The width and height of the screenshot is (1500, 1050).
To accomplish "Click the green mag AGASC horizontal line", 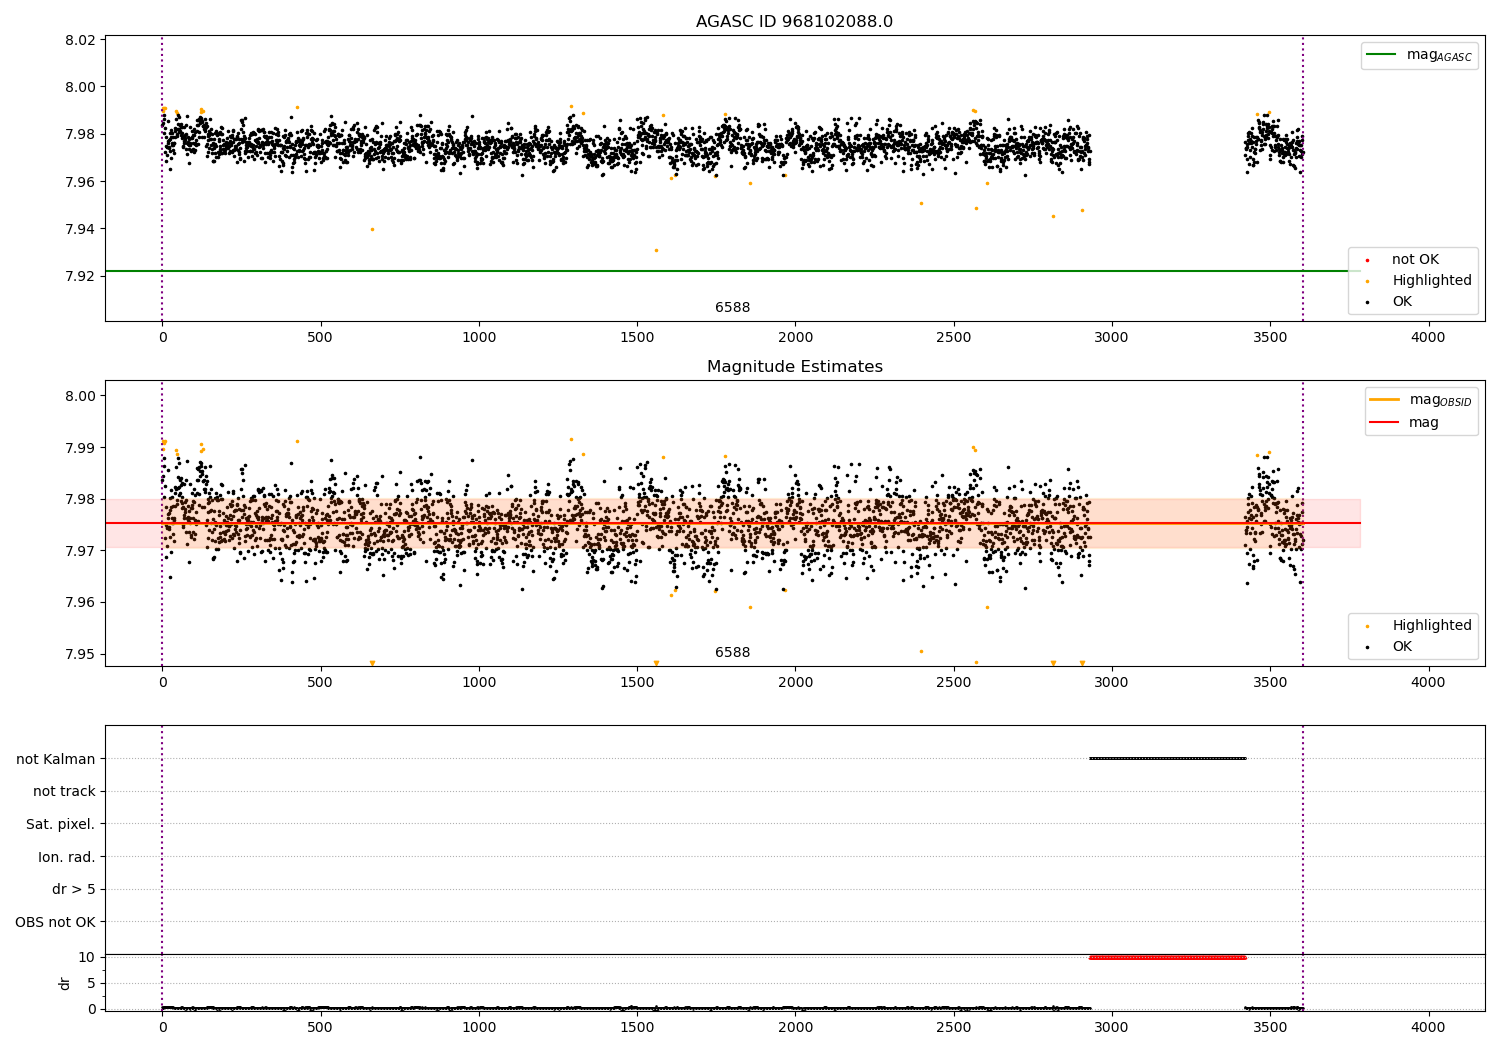I will [x=732, y=271].
